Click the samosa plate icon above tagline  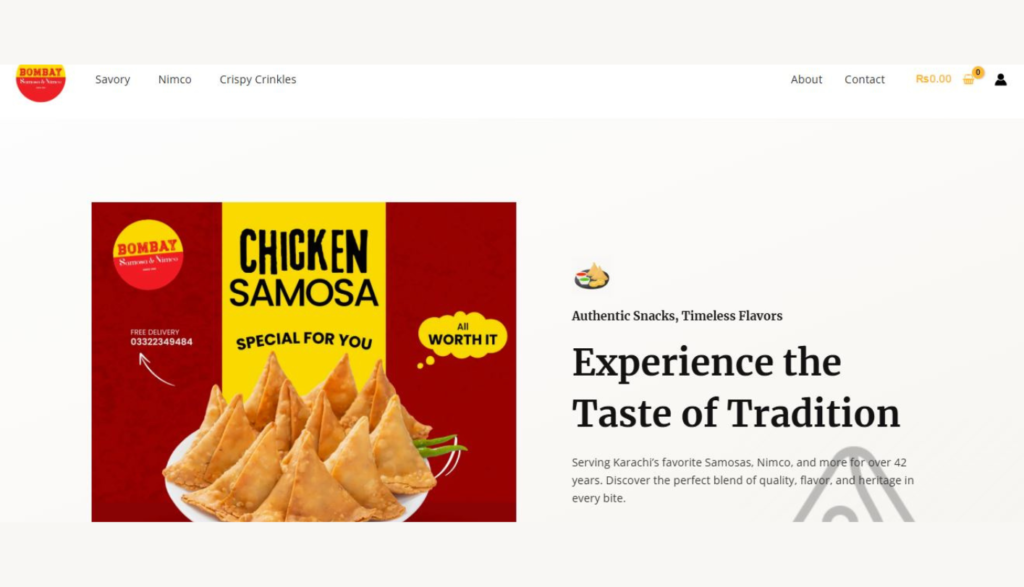click(x=592, y=276)
